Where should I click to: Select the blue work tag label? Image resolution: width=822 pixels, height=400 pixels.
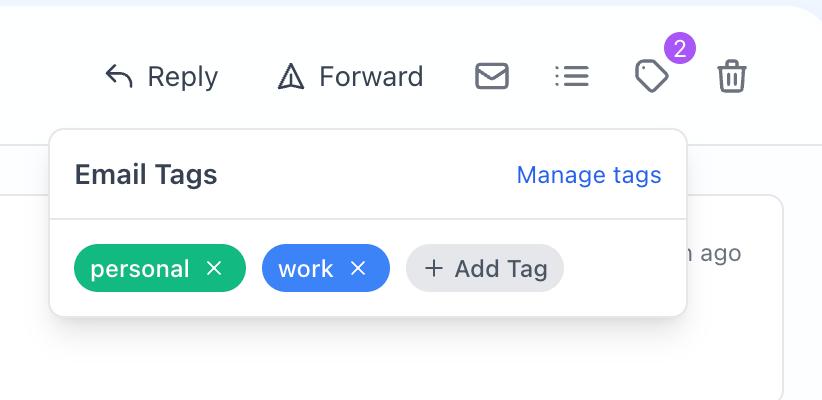[x=306, y=268]
